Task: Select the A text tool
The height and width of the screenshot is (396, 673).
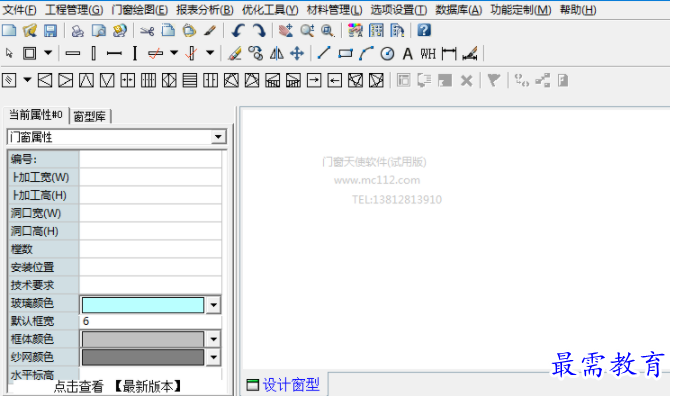Action: pyautogui.click(x=408, y=54)
